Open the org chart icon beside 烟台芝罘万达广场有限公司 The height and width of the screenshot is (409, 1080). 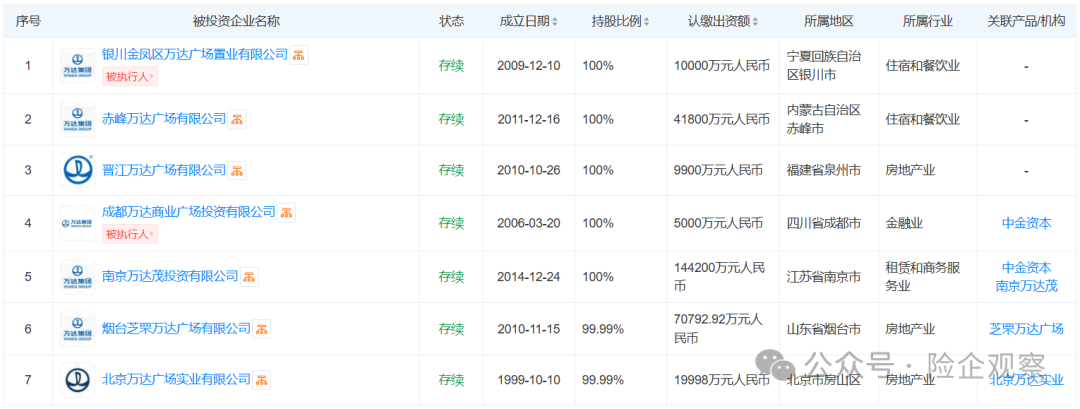262,328
